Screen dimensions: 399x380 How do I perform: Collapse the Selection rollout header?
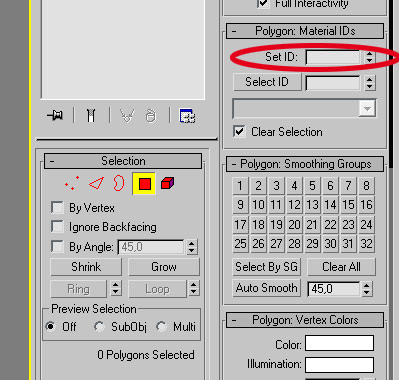tap(123, 161)
